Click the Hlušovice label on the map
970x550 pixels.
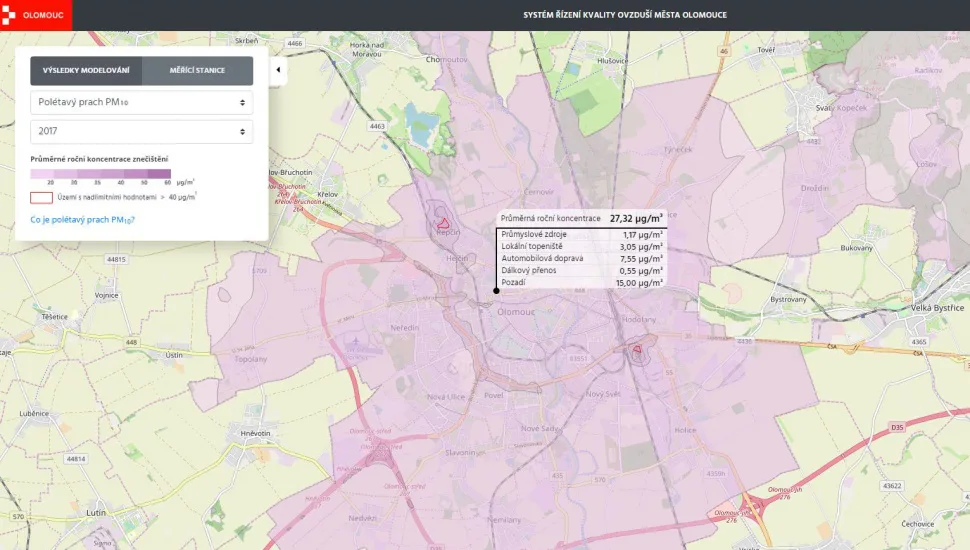[612, 61]
